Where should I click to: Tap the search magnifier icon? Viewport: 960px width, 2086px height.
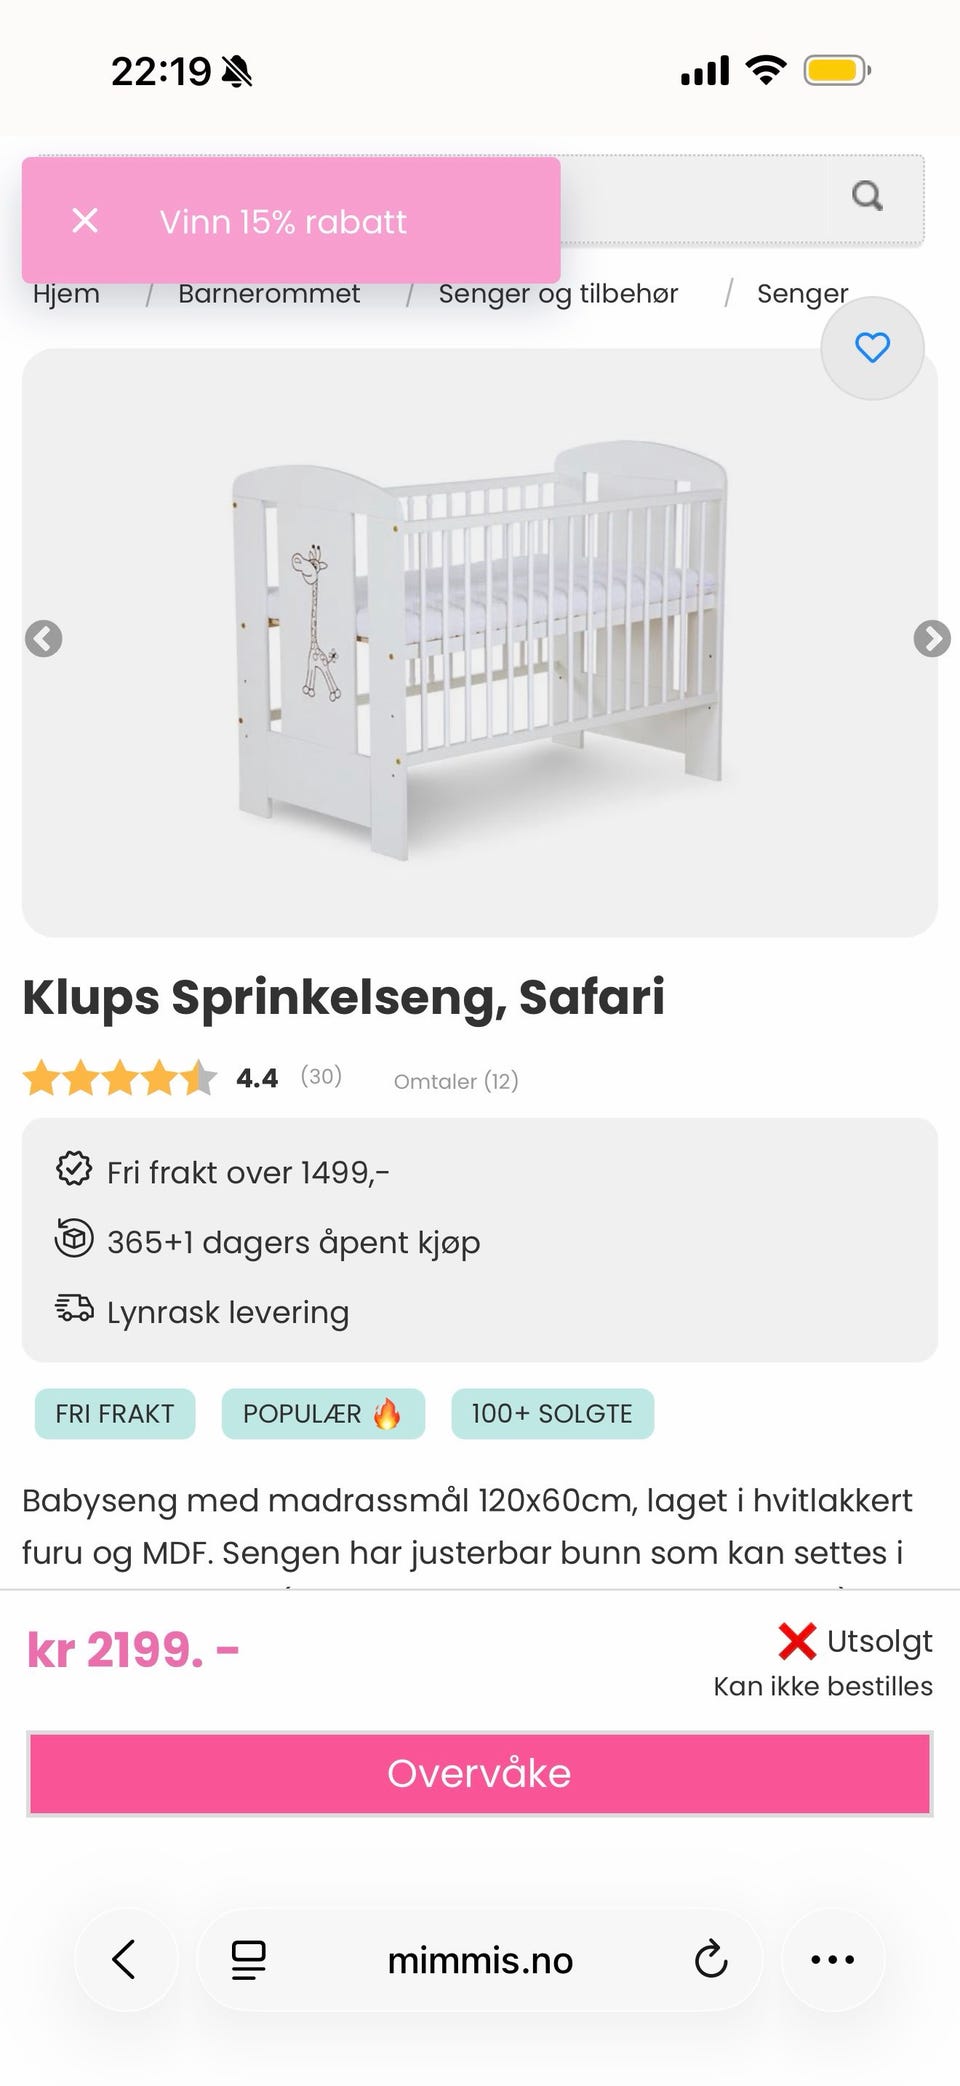pos(867,196)
